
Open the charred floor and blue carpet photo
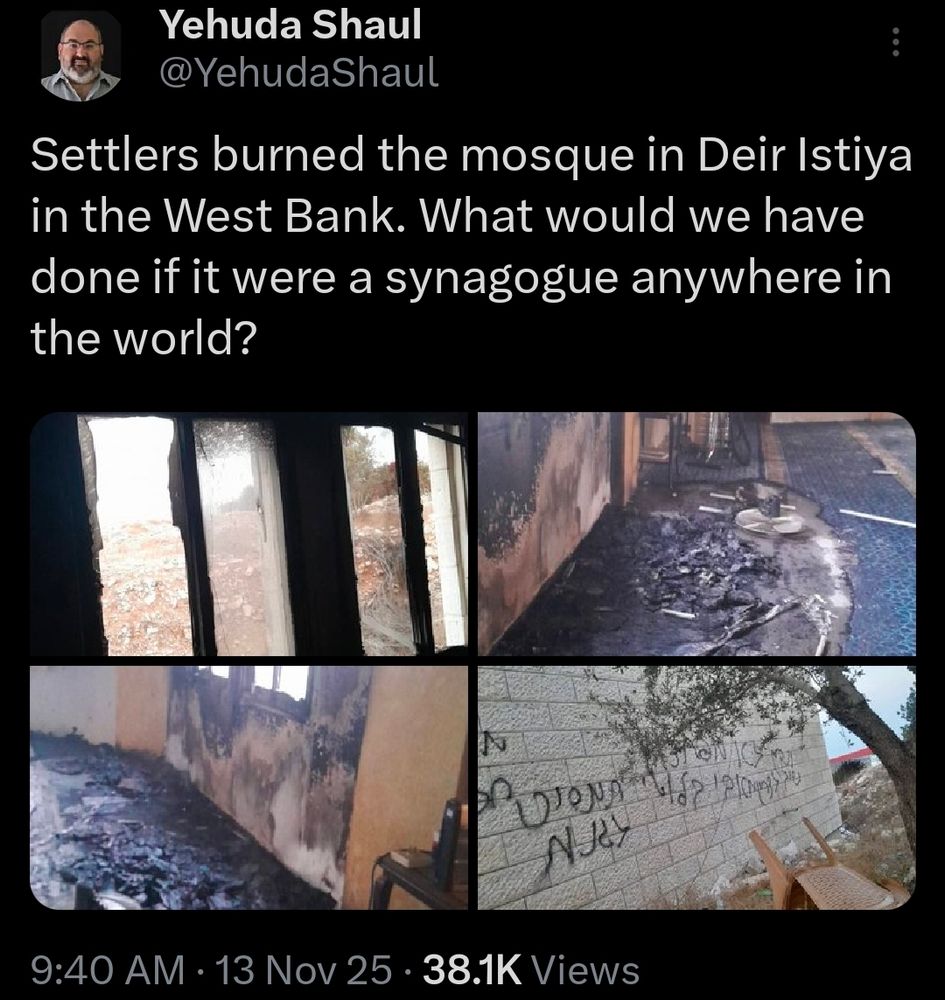(x=697, y=534)
